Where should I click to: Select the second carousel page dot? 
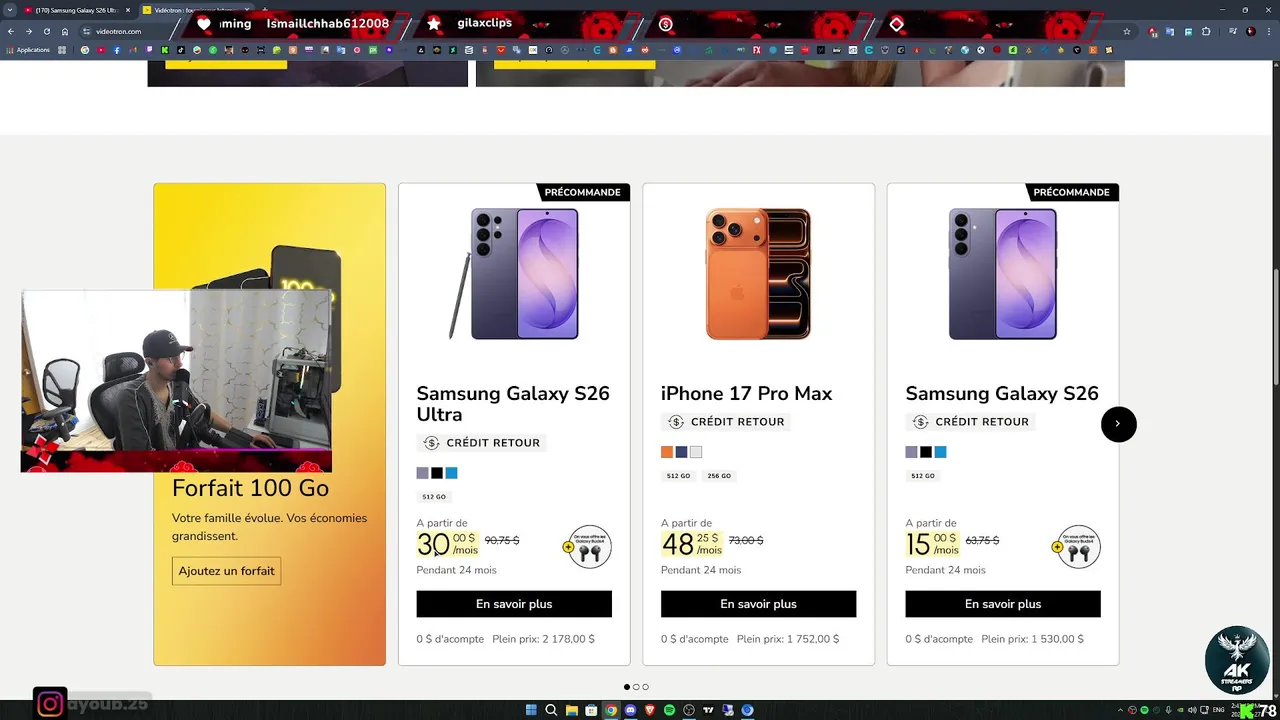click(x=636, y=687)
